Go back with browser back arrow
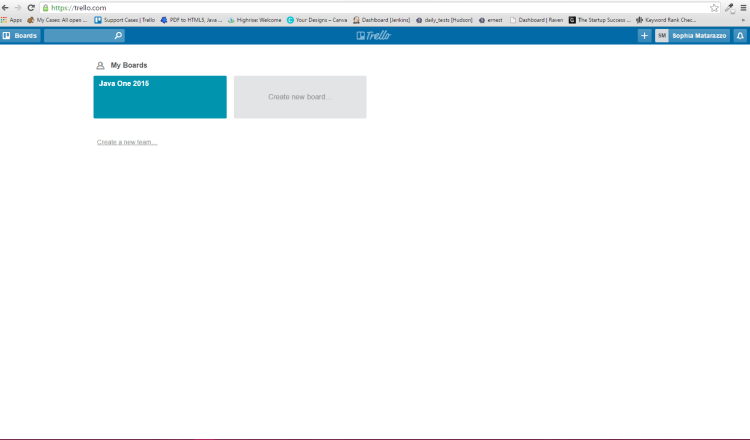Viewport: 750px width, 440px height. click(5, 8)
